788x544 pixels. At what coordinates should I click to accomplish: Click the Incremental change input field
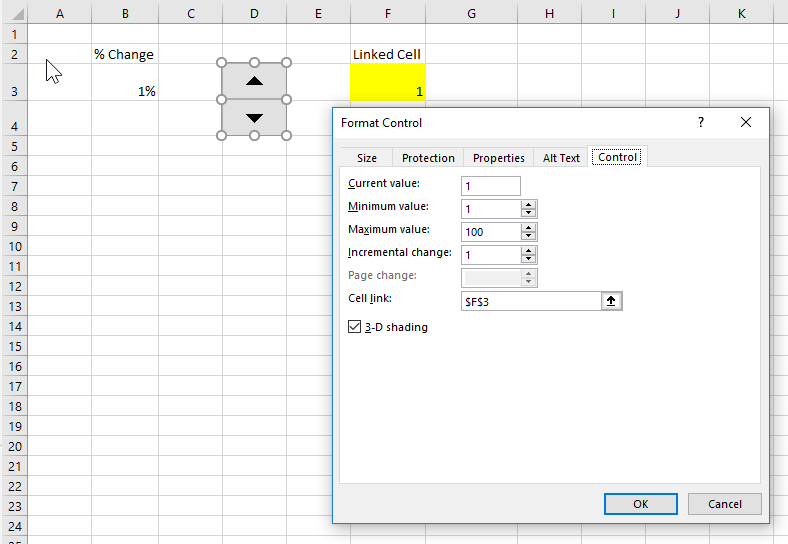pyautogui.click(x=491, y=255)
